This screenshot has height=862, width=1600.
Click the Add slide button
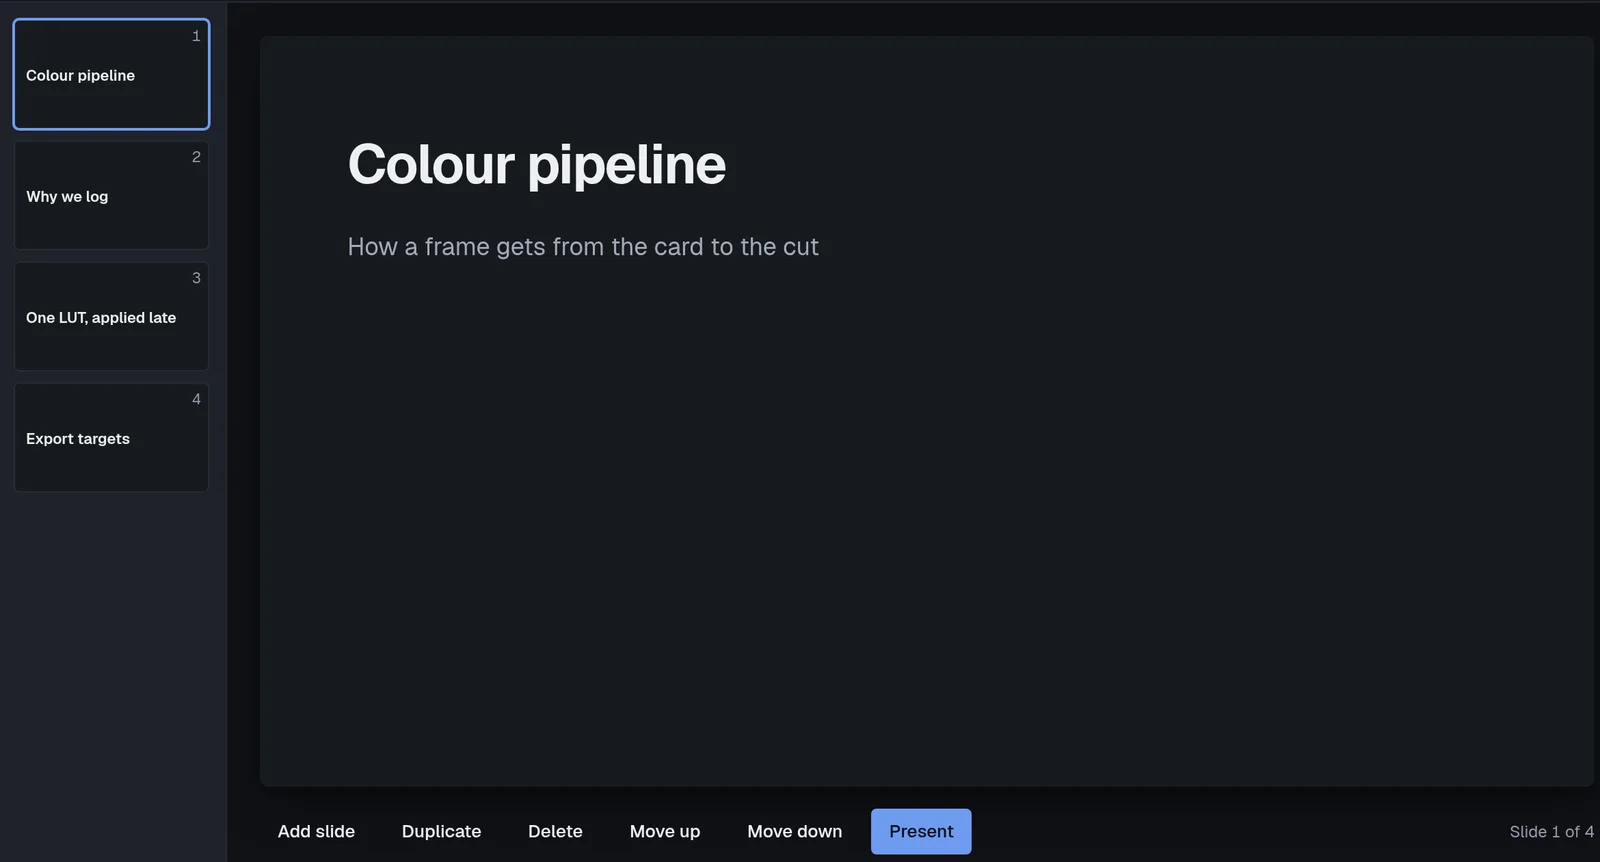[x=316, y=831]
